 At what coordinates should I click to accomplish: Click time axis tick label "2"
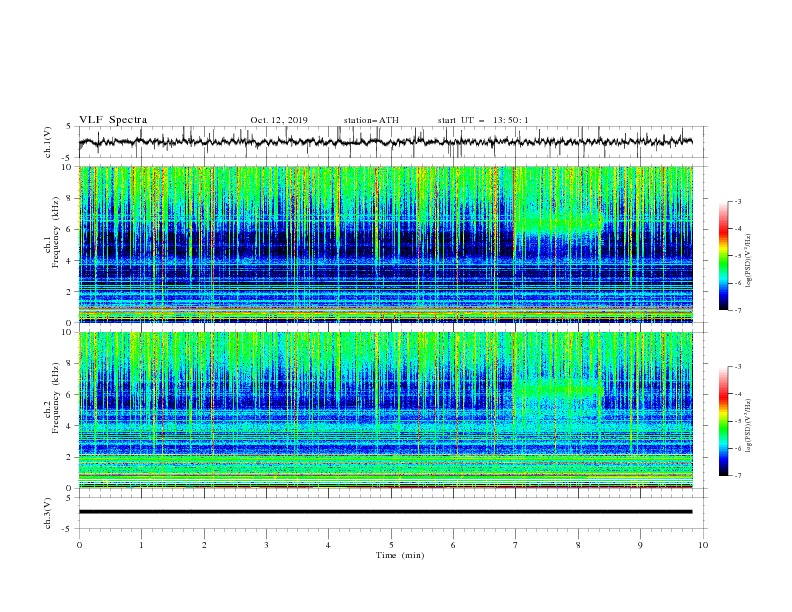click(x=204, y=545)
